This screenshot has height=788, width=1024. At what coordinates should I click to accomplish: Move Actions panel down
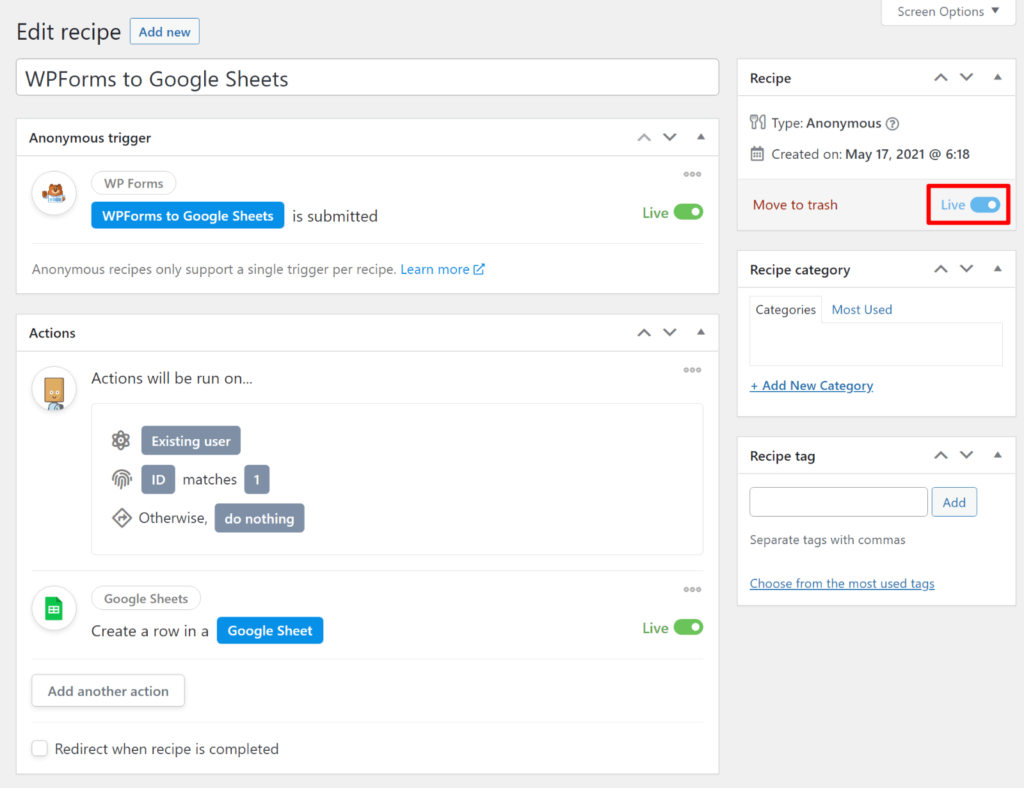click(670, 332)
